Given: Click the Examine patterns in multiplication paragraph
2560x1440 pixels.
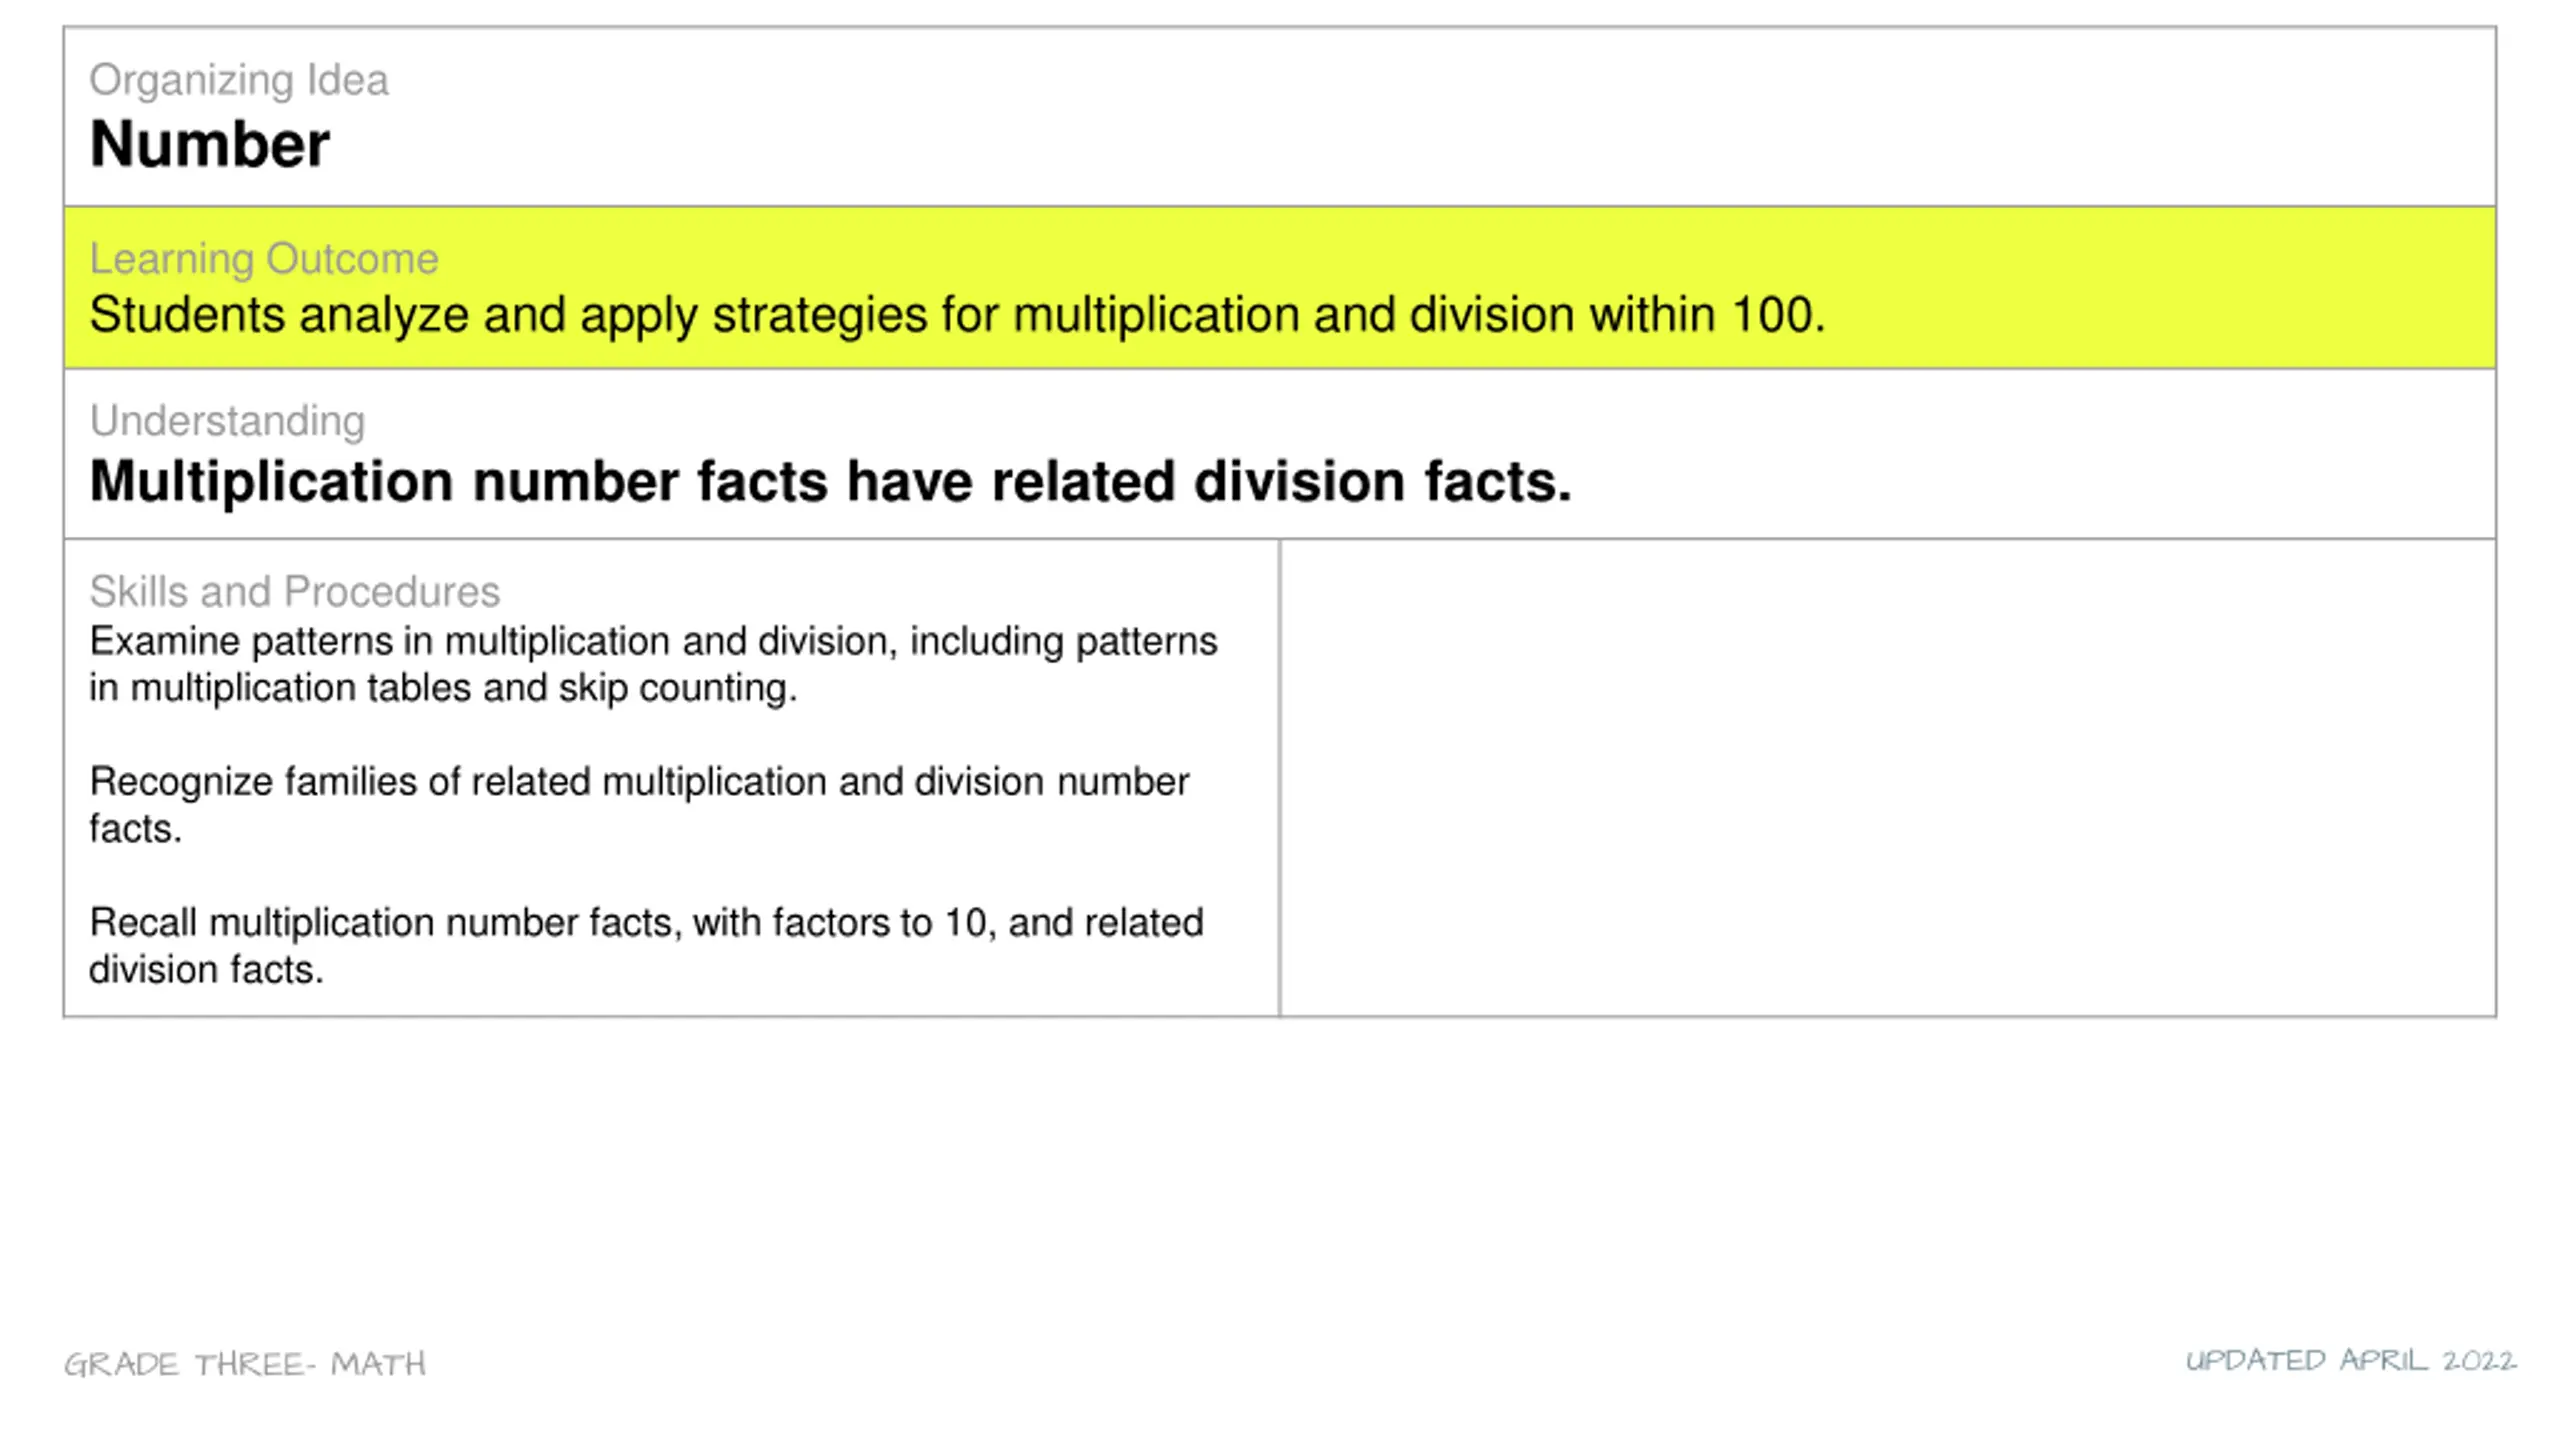Looking at the screenshot, I should click(653, 665).
